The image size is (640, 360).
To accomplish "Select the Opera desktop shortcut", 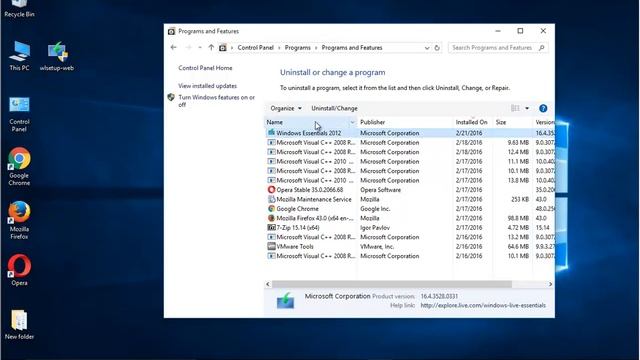I will (x=19, y=270).
